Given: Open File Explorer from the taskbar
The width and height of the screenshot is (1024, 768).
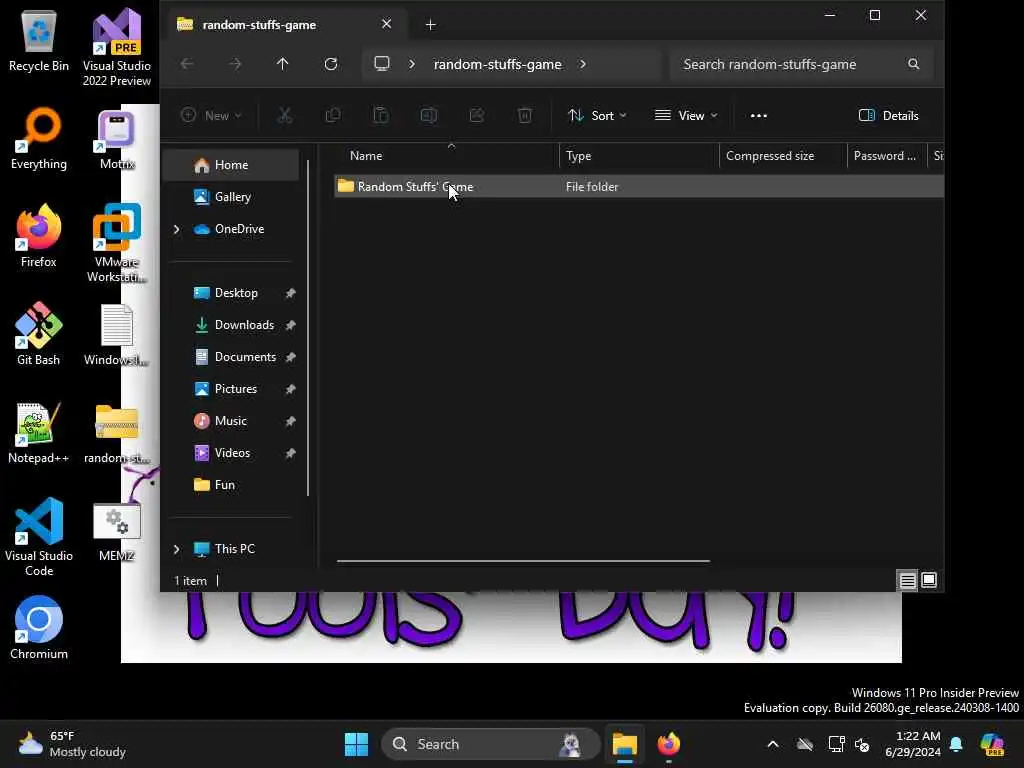Looking at the screenshot, I should 624,744.
